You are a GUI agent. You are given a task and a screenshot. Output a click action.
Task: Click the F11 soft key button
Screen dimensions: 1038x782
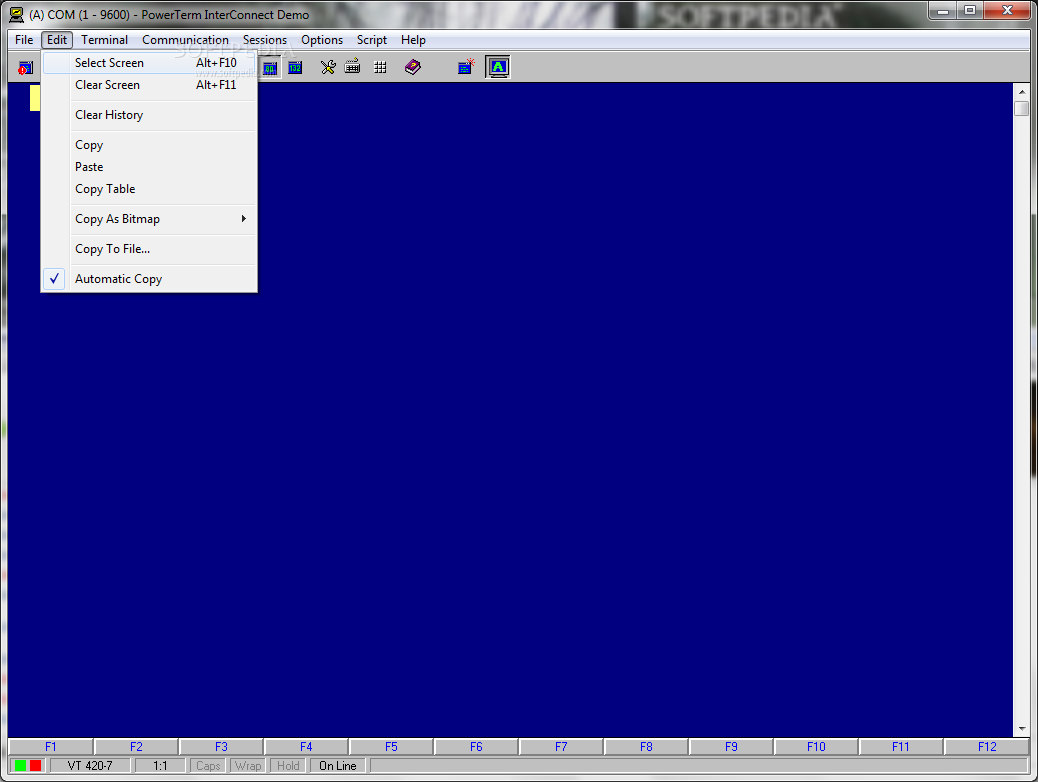[901, 747]
